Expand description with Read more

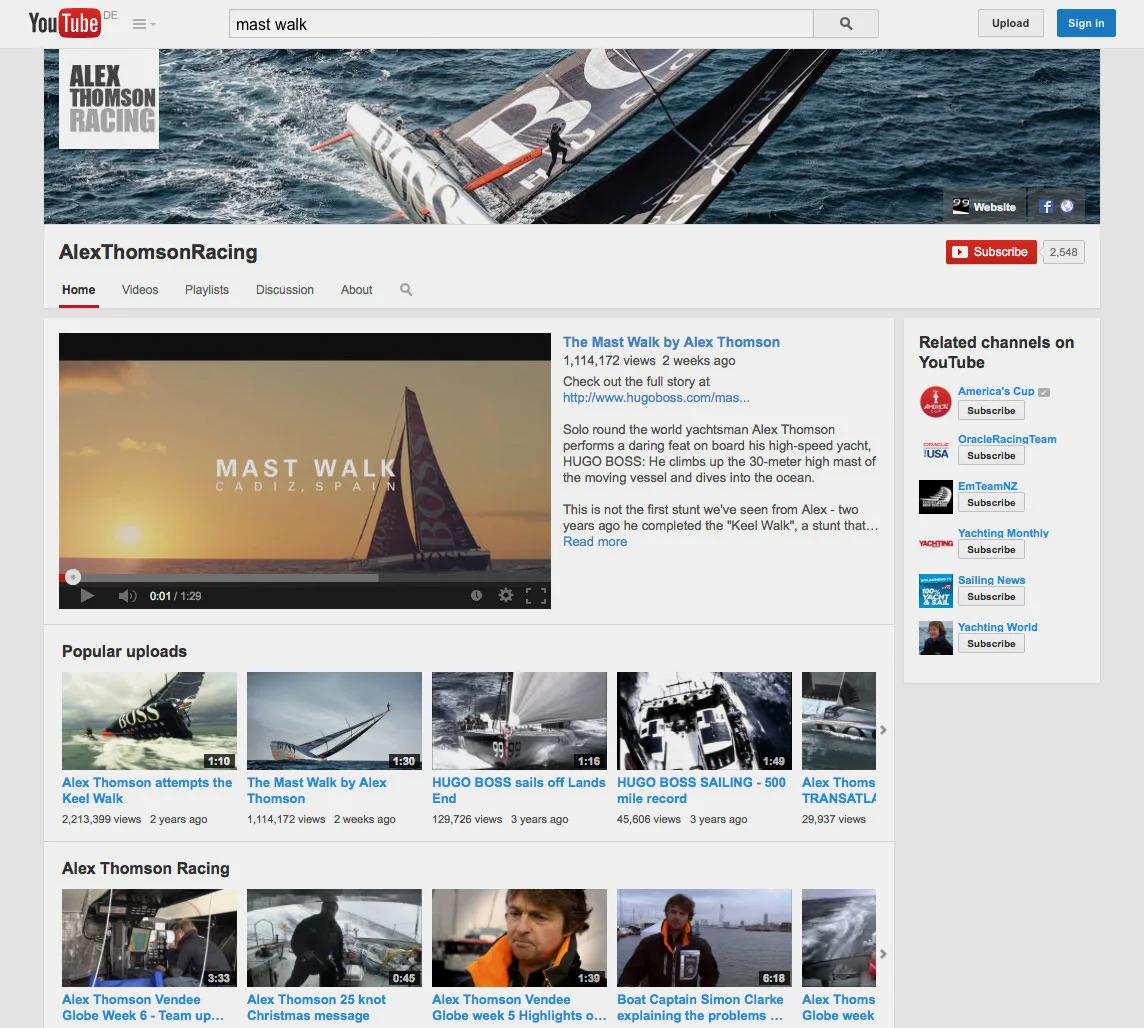pos(595,541)
